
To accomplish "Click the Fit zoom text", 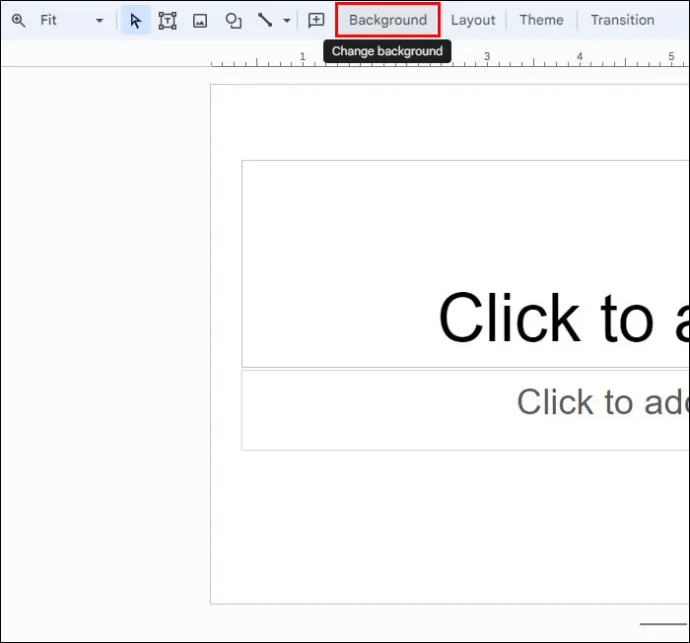I will 48,20.
